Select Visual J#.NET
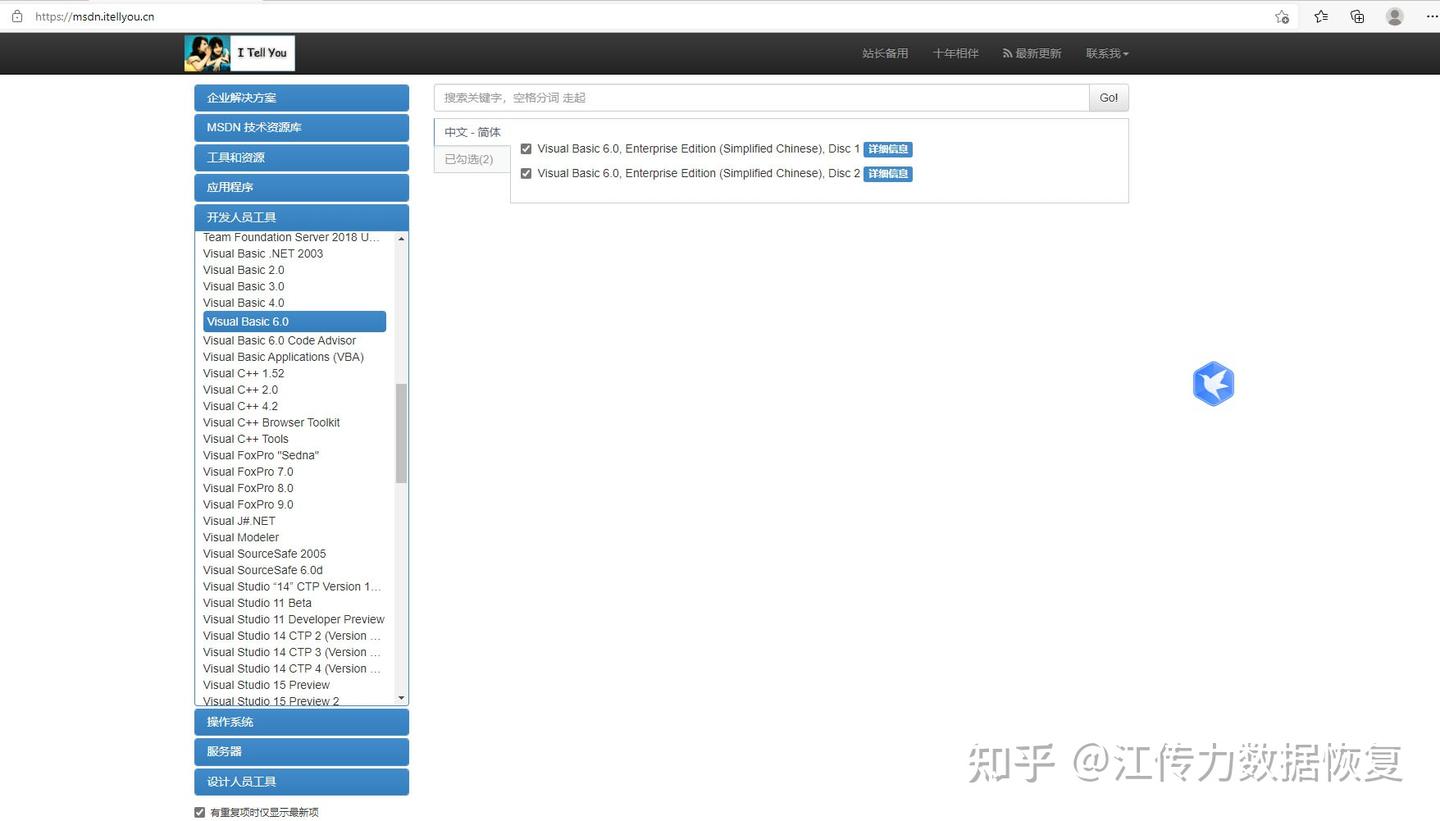The height and width of the screenshot is (821, 1440). click(239, 521)
